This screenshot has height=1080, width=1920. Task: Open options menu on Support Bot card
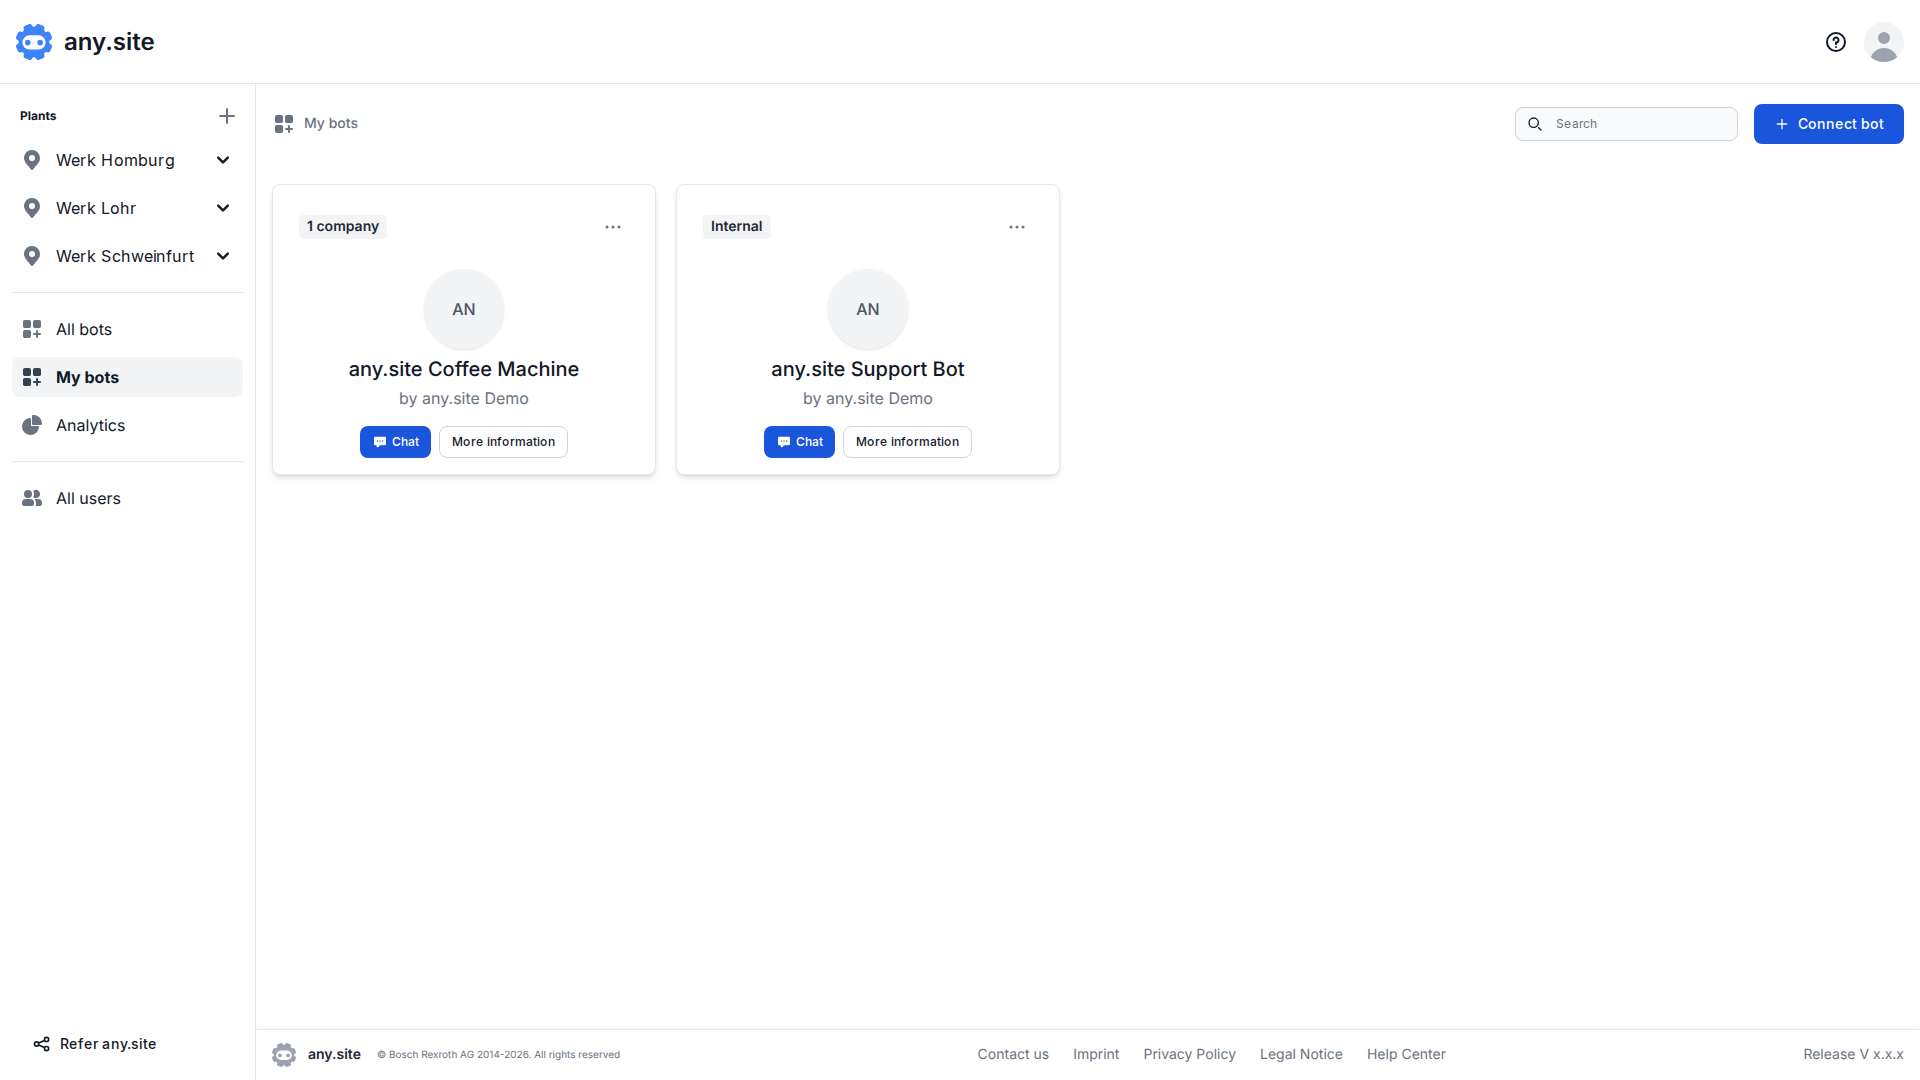coord(1017,227)
